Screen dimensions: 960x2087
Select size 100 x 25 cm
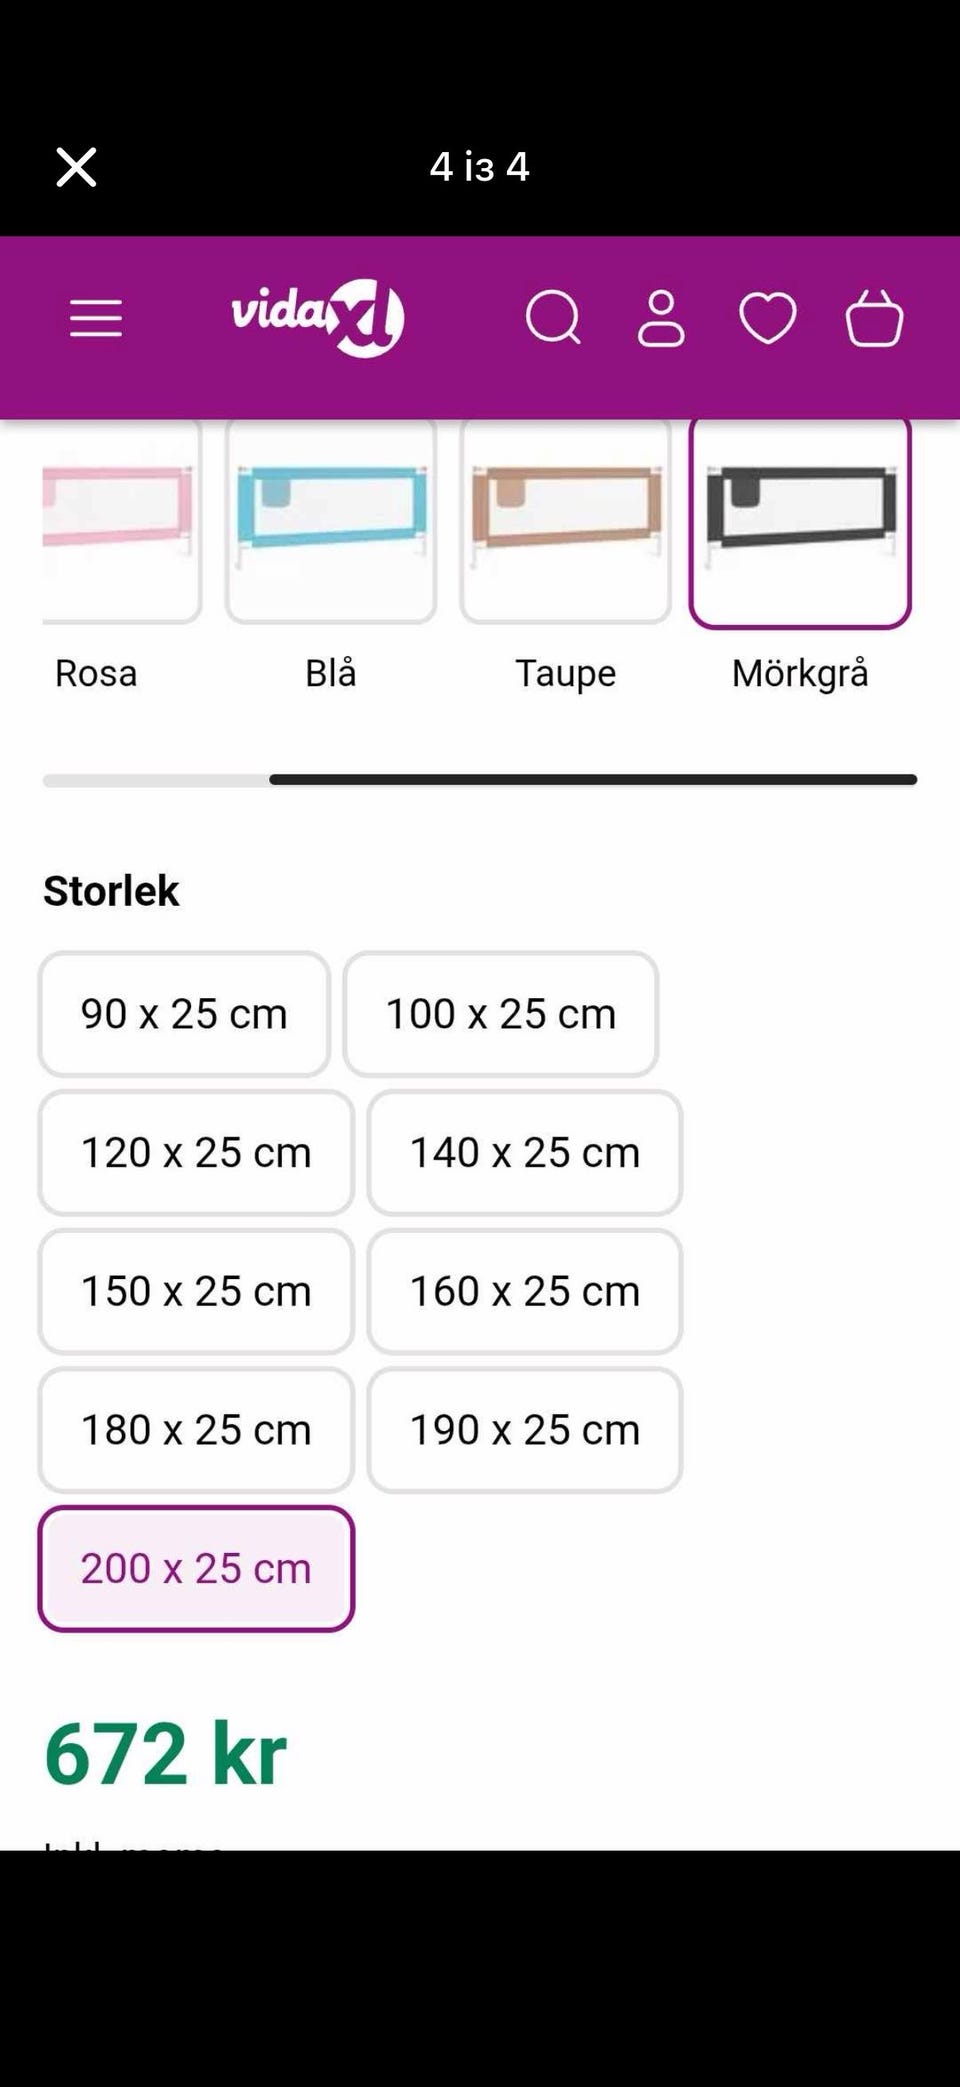click(x=500, y=1014)
